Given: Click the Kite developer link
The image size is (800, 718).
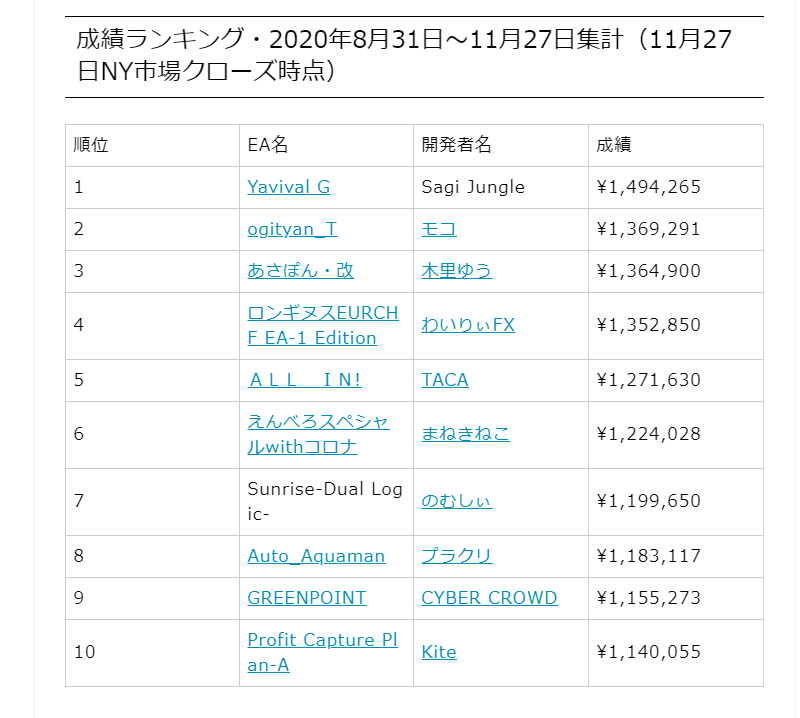Looking at the screenshot, I should (439, 652).
